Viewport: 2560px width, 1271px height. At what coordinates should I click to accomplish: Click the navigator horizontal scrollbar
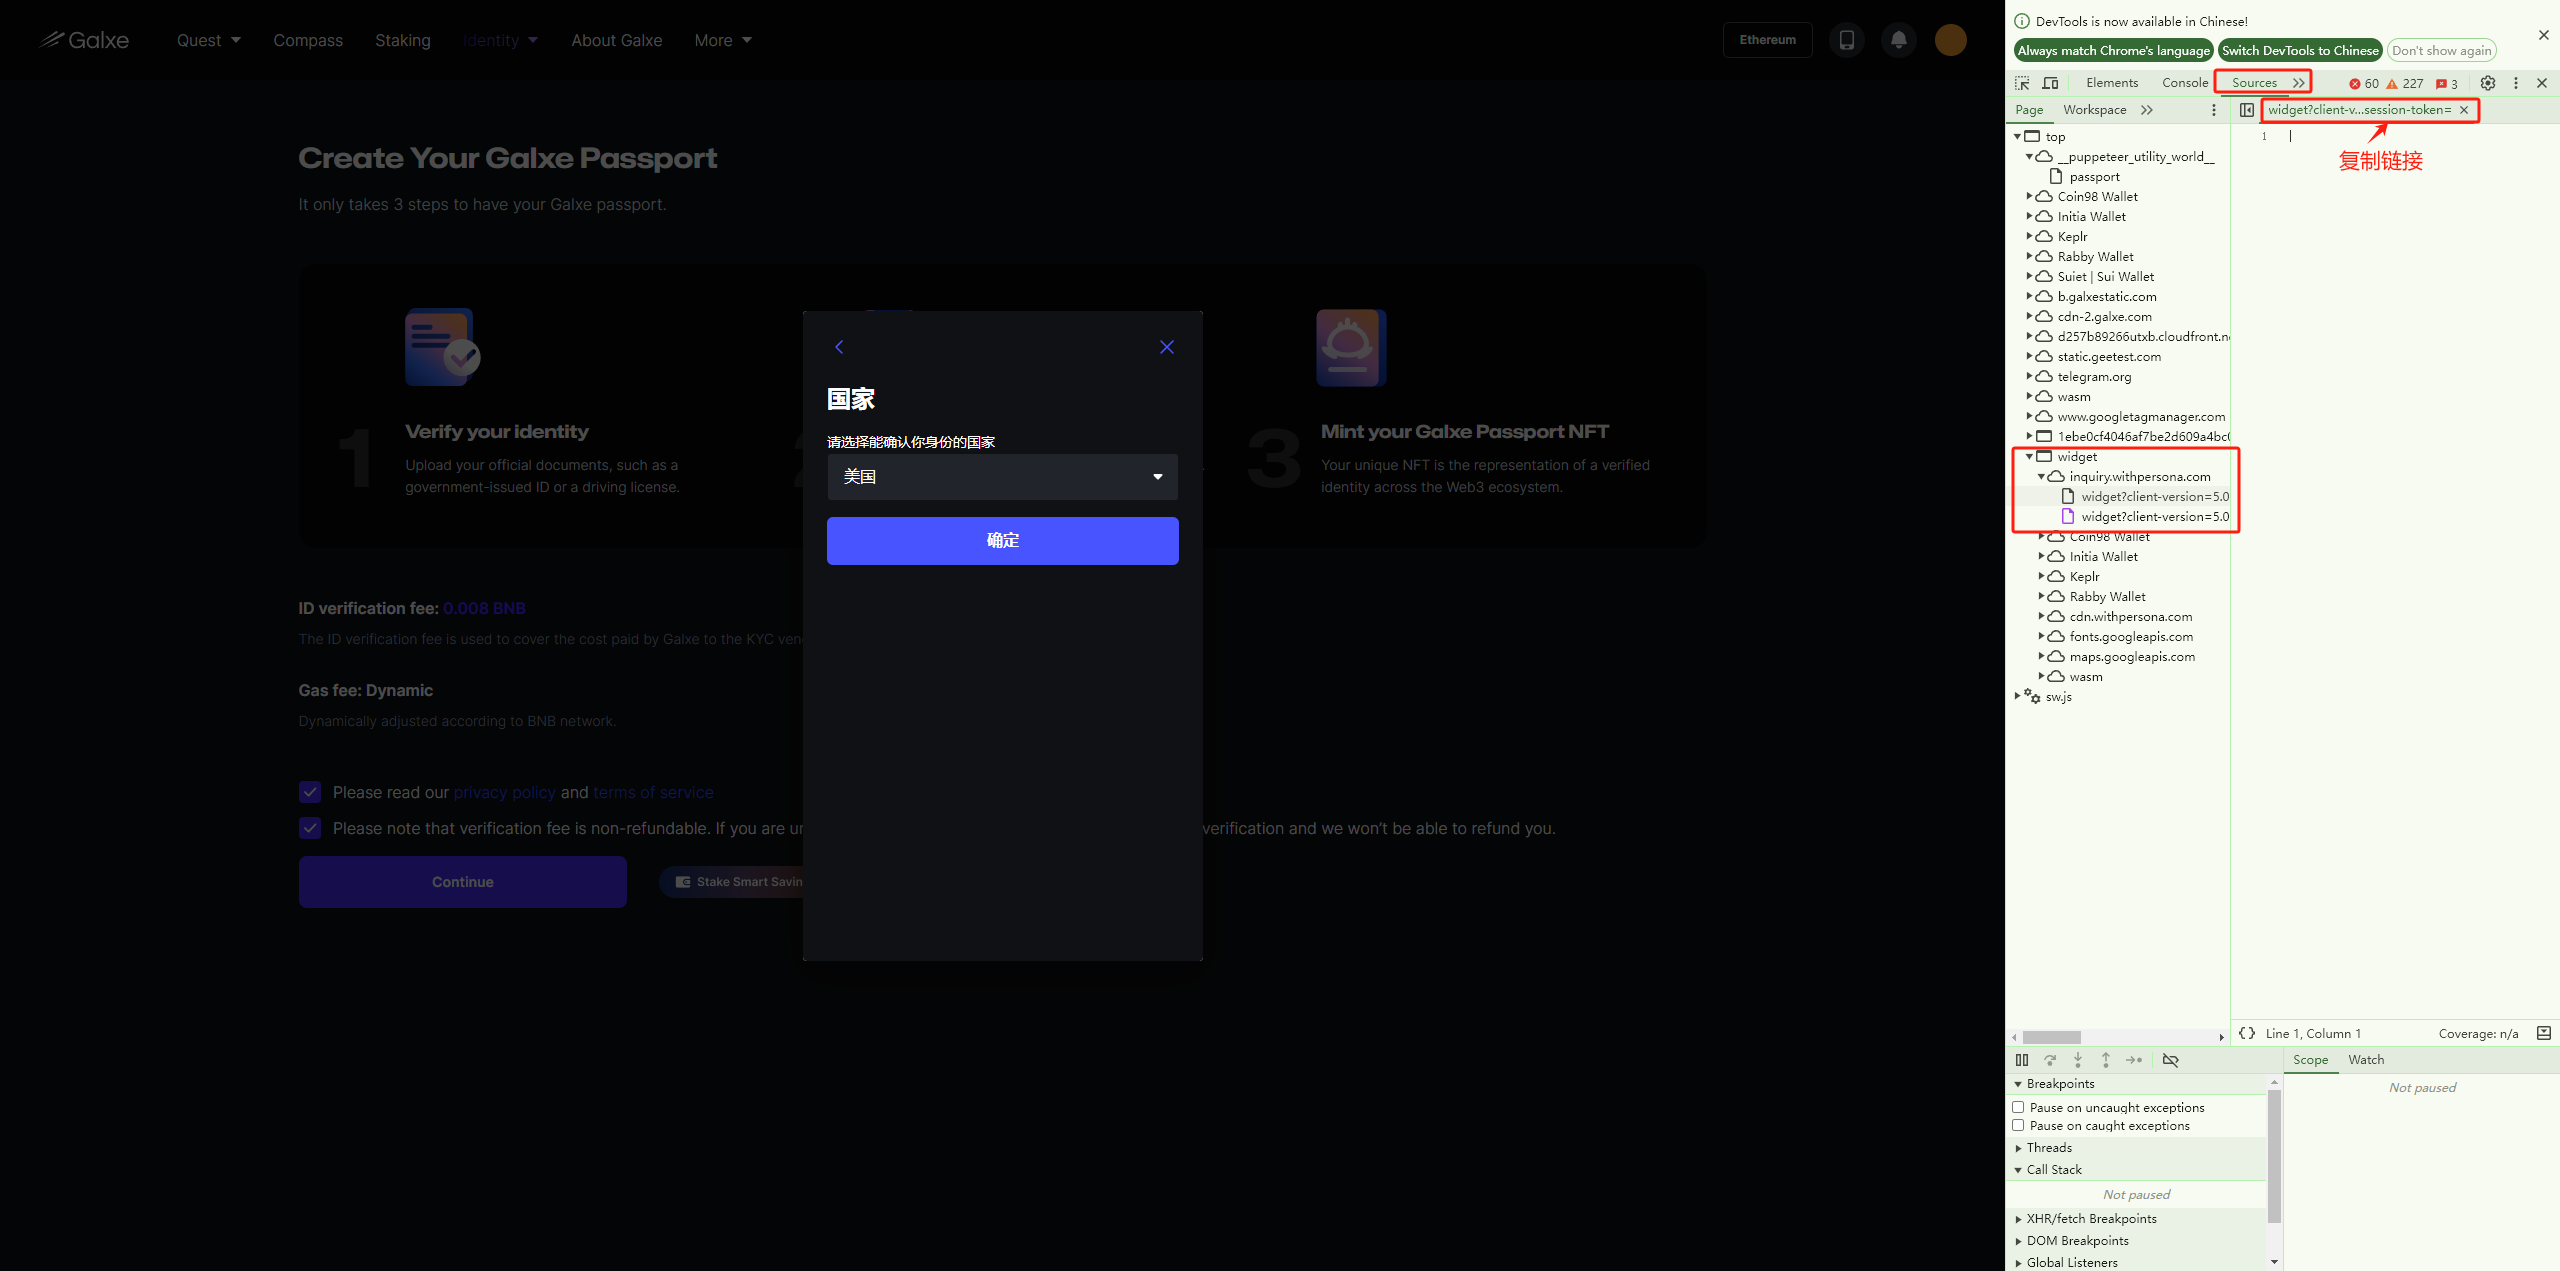point(2051,1037)
